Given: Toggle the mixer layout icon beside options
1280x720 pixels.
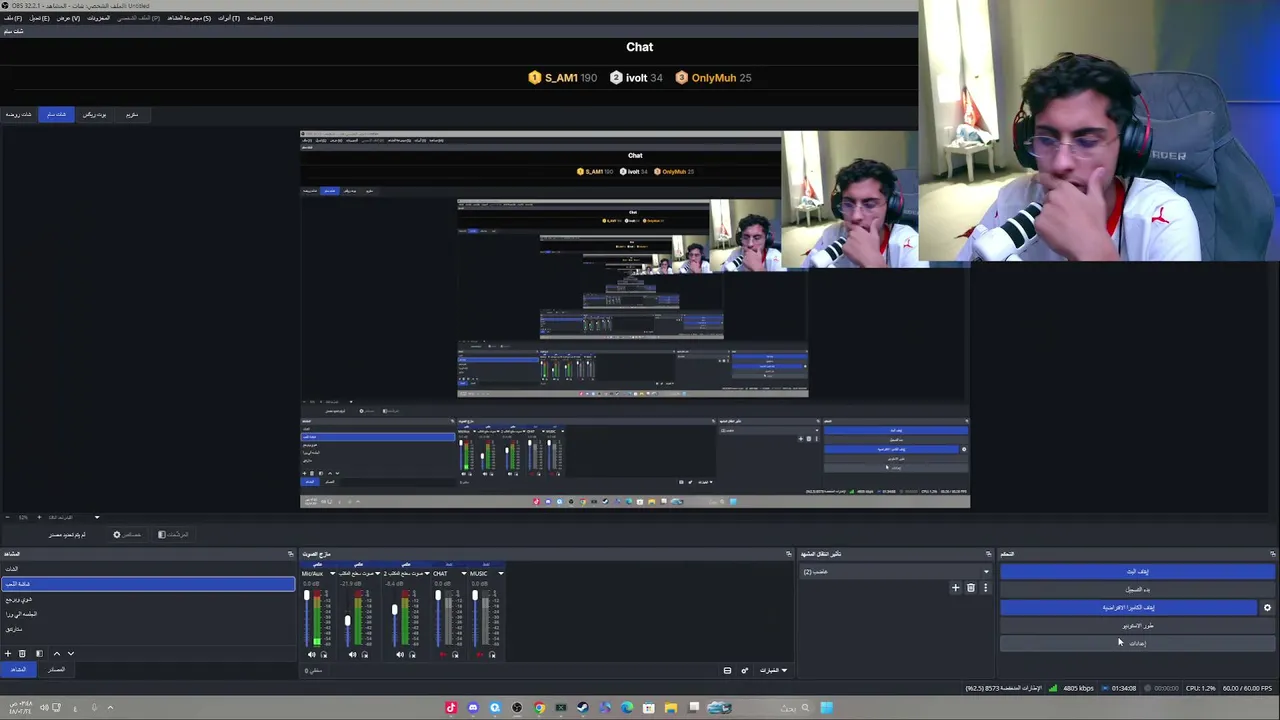Looking at the screenshot, I should (727, 670).
